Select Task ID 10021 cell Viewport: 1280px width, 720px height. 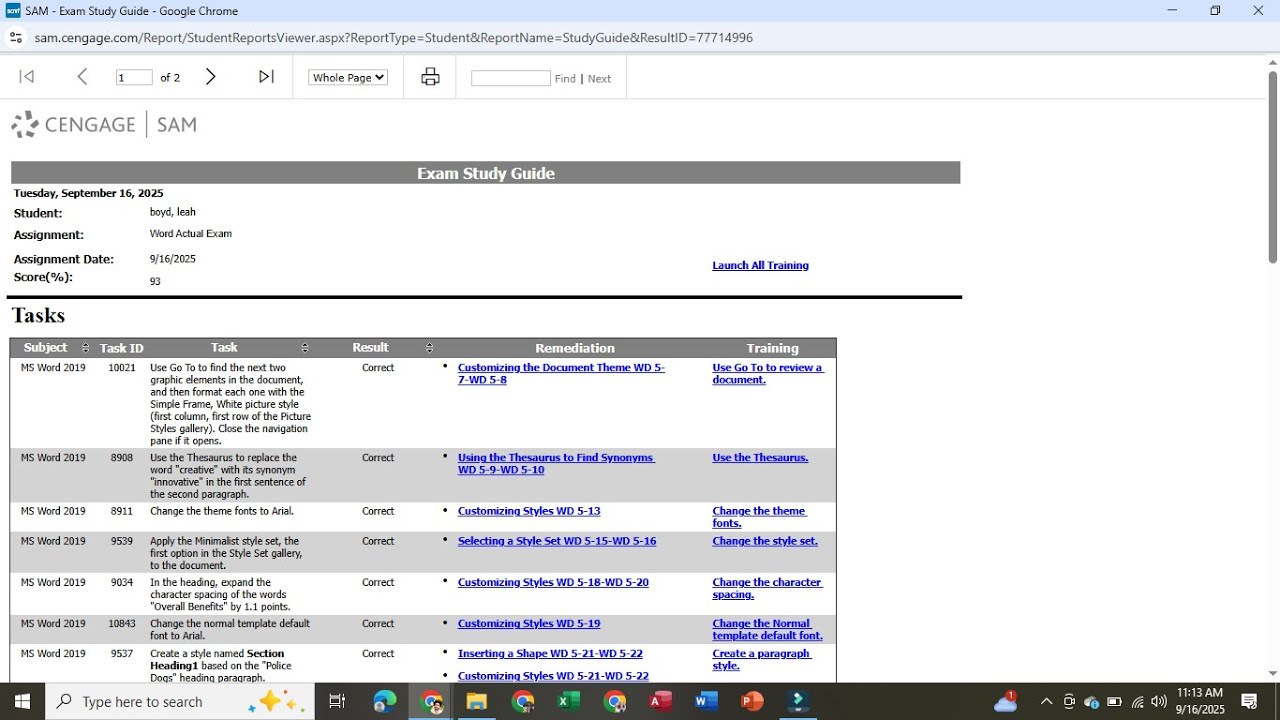tap(122, 368)
